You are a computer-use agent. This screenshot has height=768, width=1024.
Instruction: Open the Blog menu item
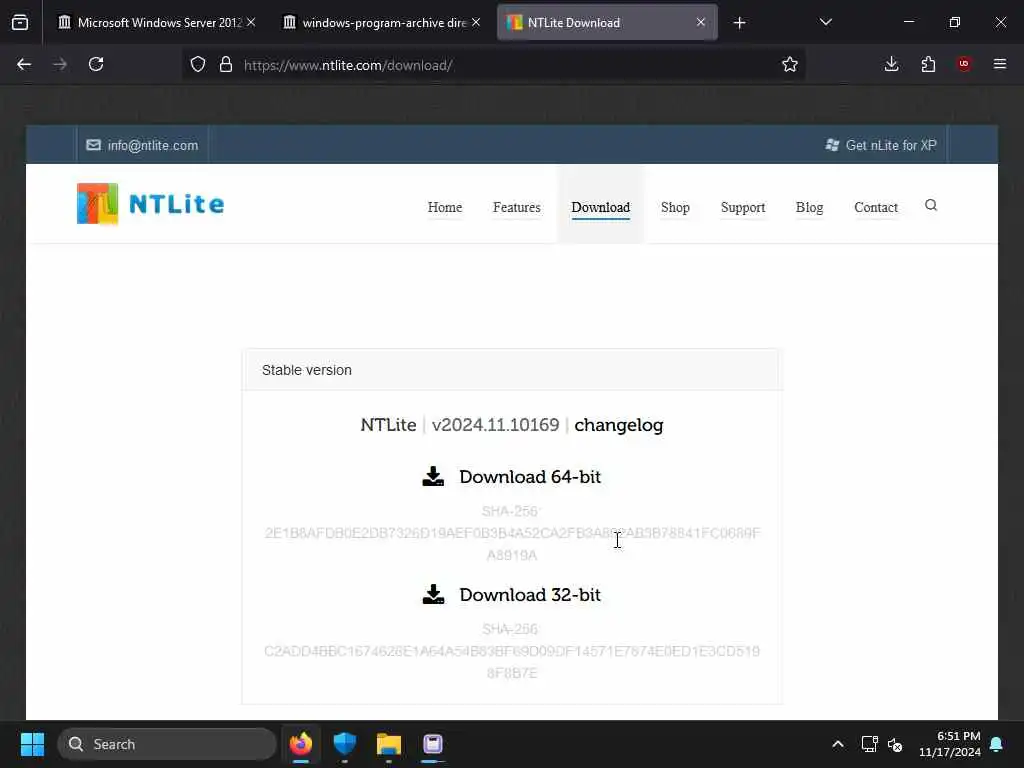pos(809,207)
